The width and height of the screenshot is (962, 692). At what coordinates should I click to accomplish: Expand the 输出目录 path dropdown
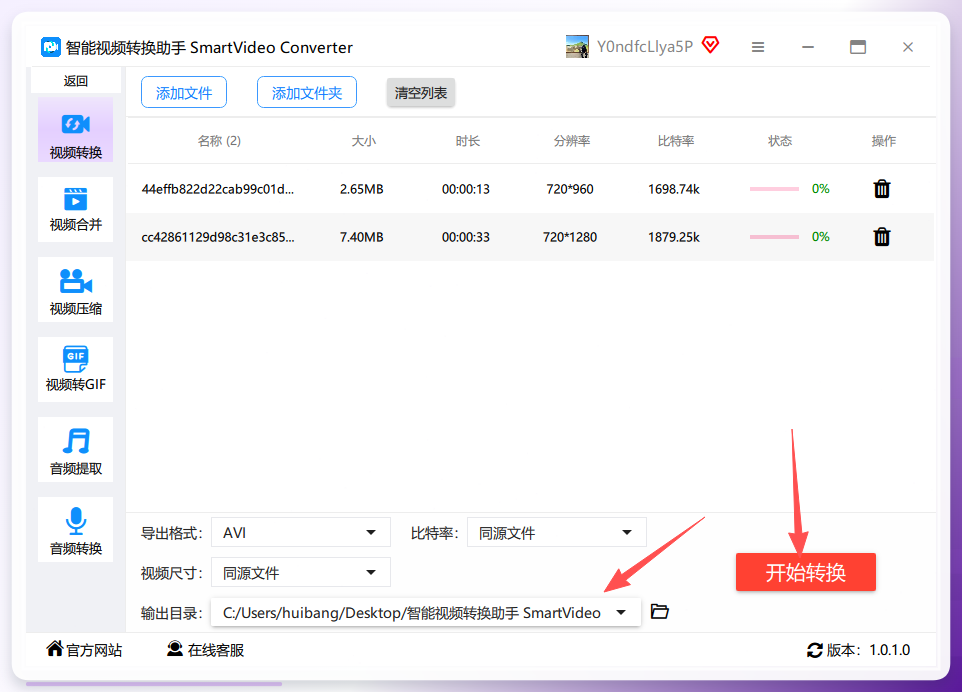point(426,612)
